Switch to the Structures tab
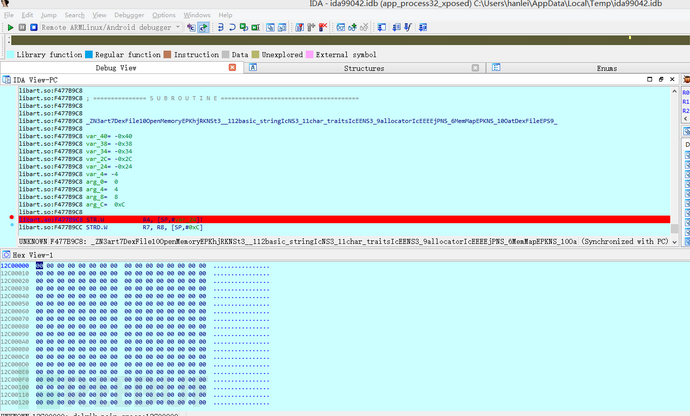 (364, 68)
